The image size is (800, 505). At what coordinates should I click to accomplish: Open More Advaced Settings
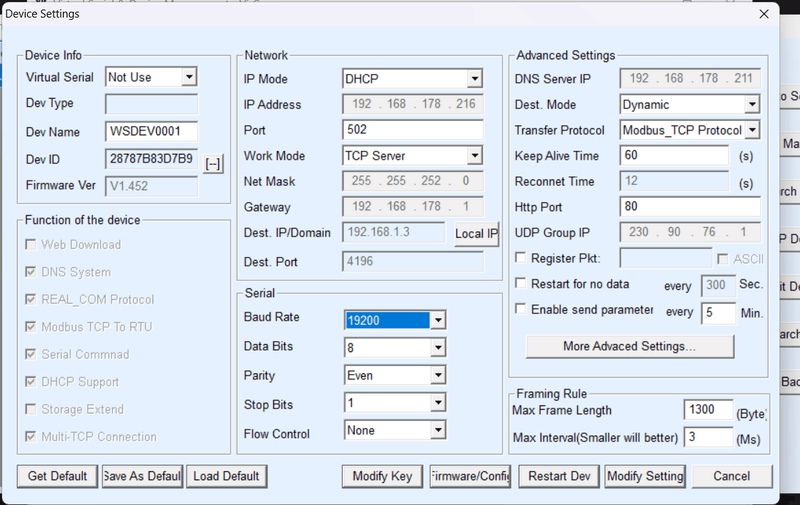(x=630, y=346)
